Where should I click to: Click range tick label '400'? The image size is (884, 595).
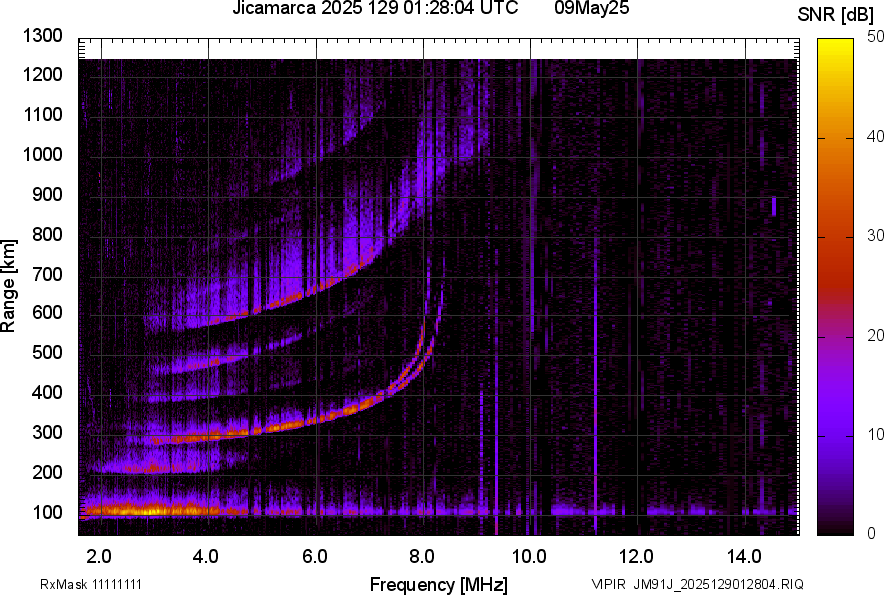tap(47, 393)
